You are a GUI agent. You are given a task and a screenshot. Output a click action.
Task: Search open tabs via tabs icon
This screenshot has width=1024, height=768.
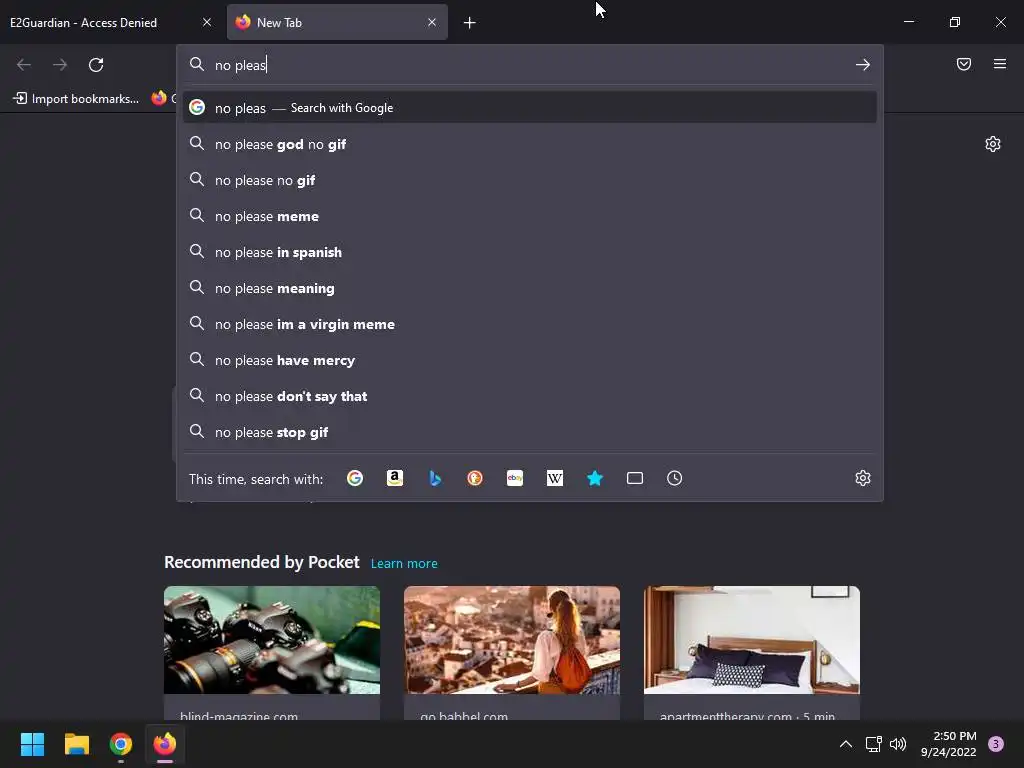click(x=635, y=478)
